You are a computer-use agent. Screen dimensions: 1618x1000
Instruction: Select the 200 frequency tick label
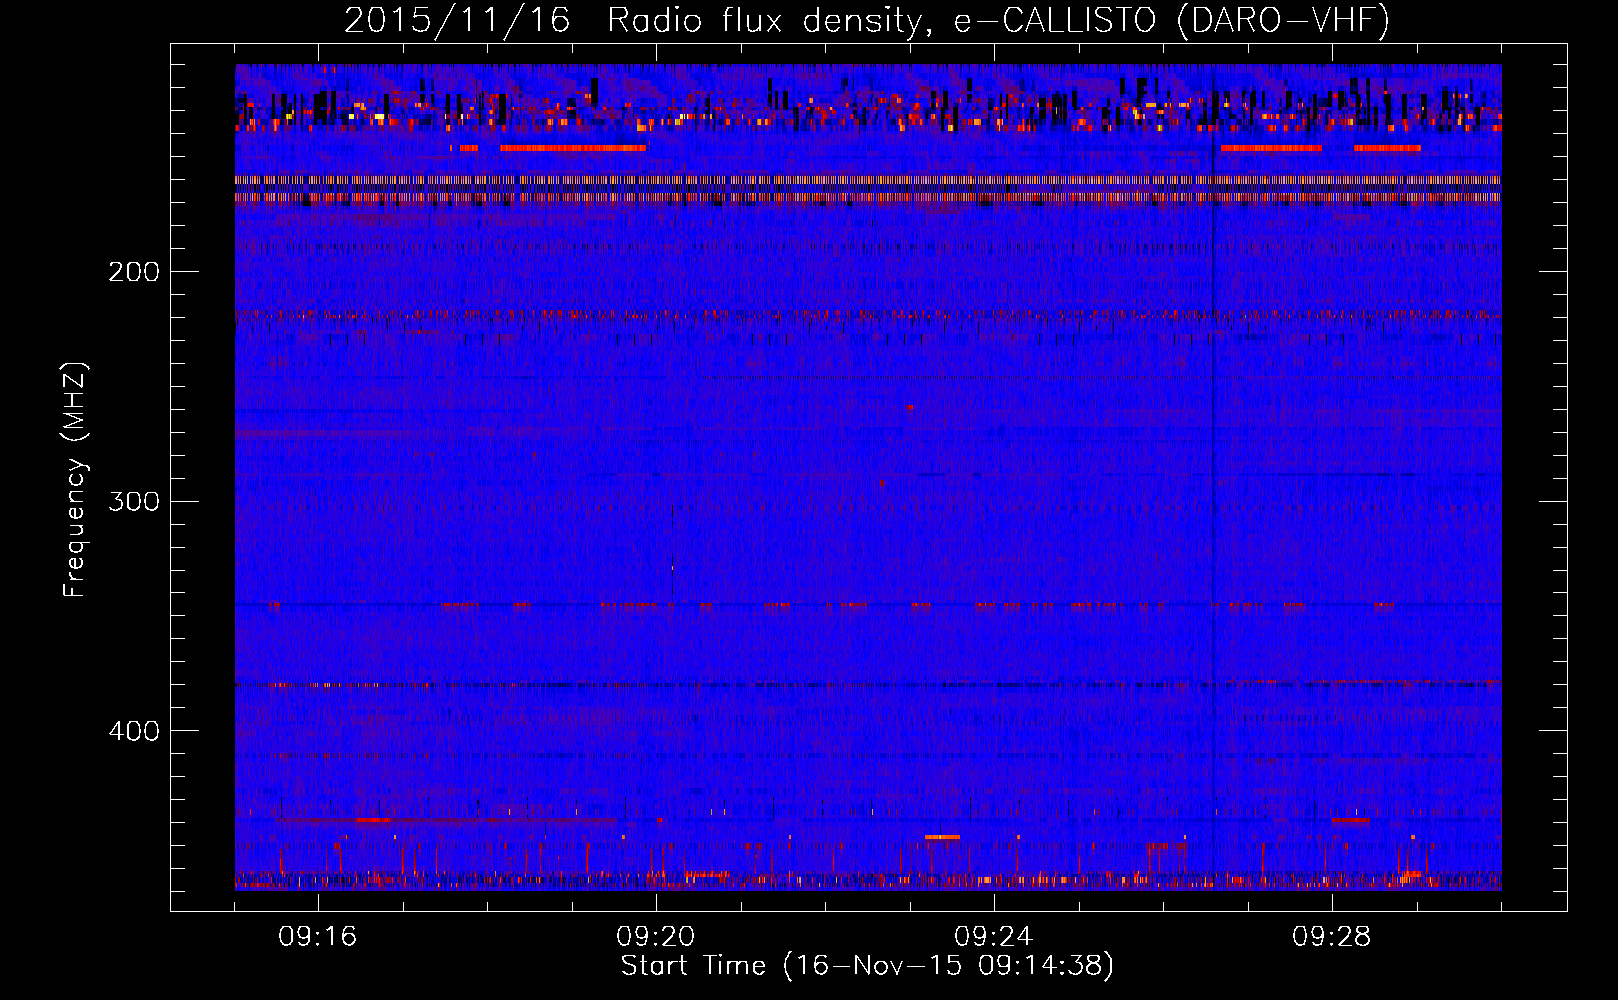tap(134, 272)
